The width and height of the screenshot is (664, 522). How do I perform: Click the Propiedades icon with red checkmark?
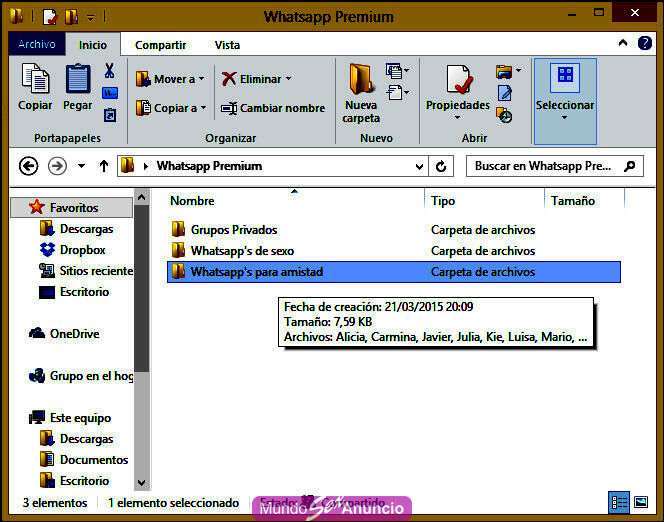pyautogui.click(x=459, y=79)
